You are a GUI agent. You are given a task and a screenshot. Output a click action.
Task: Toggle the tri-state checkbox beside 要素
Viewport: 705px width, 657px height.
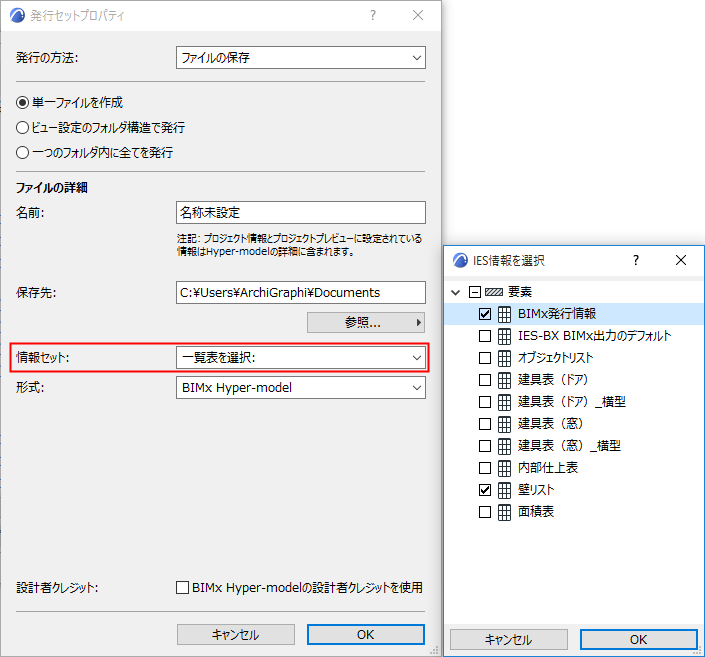475,292
